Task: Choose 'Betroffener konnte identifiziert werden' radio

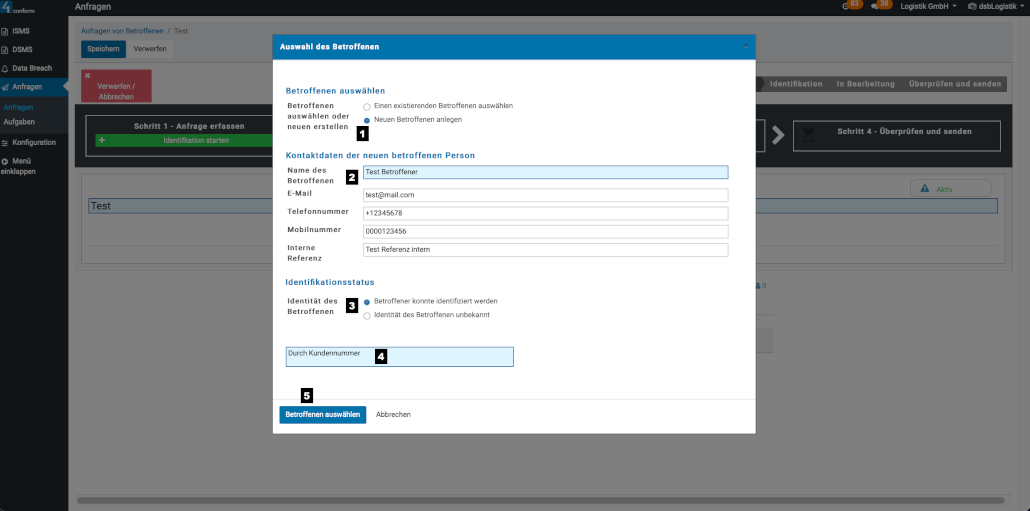Action: [x=367, y=301]
